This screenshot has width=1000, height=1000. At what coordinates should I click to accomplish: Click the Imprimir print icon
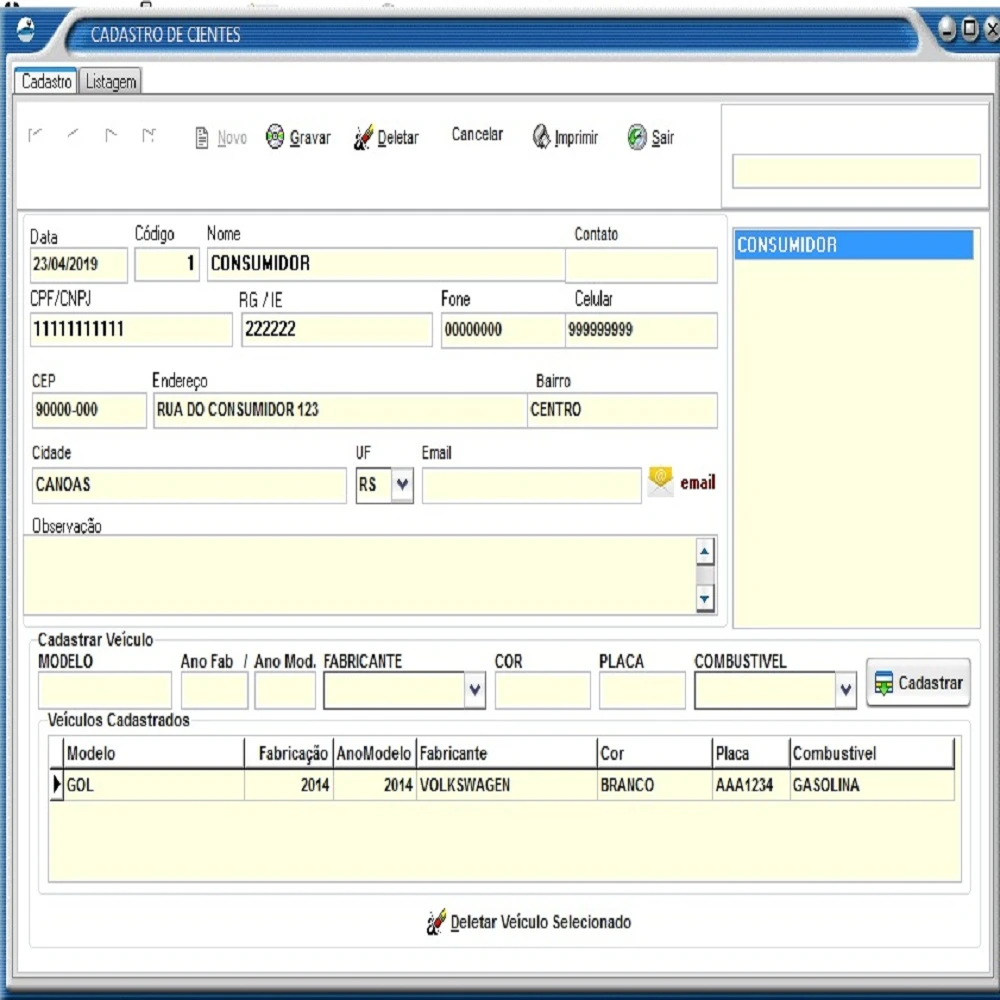541,137
